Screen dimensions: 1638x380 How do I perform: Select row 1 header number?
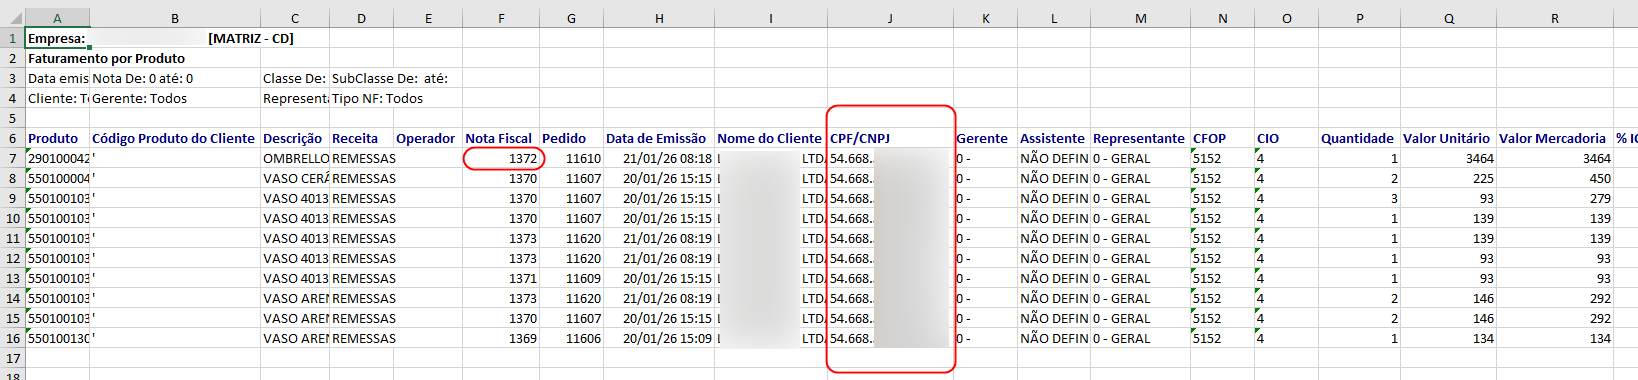pos(12,38)
